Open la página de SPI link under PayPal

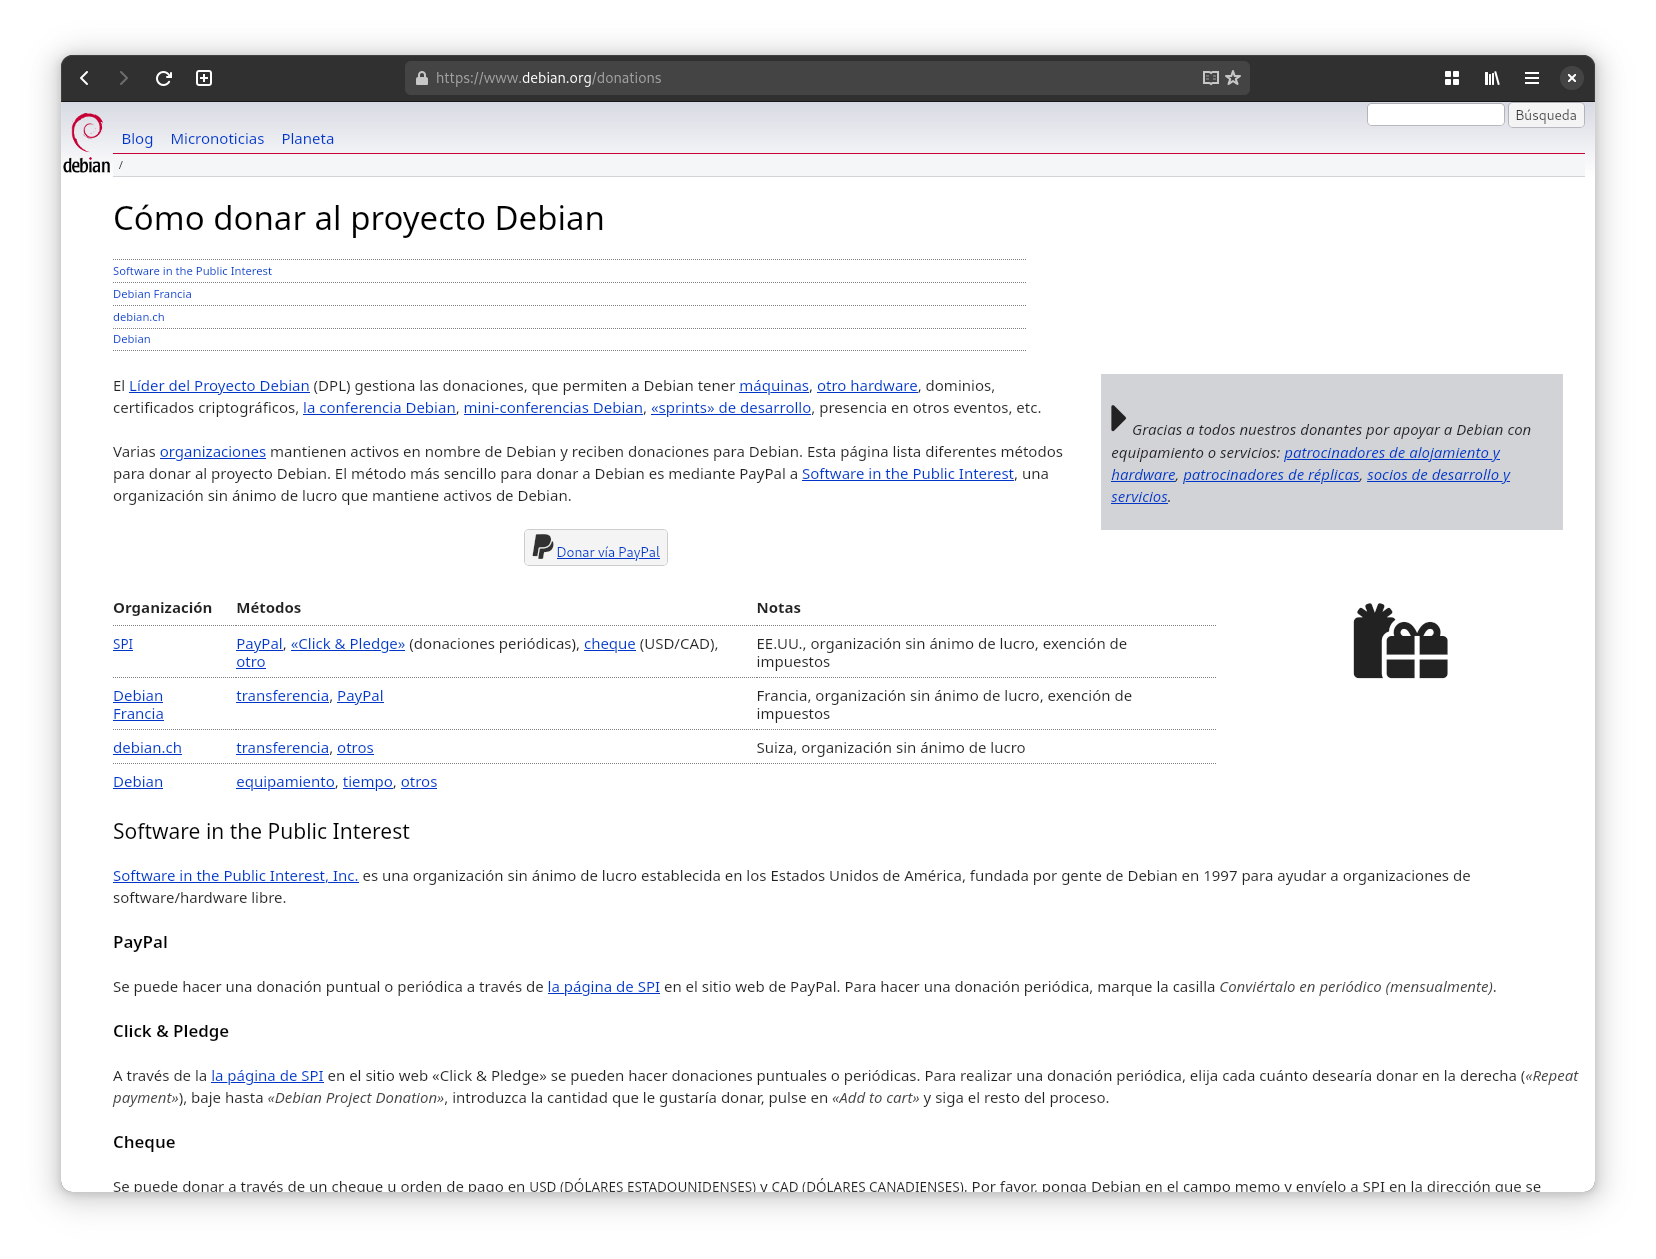[x=604, y=987]
